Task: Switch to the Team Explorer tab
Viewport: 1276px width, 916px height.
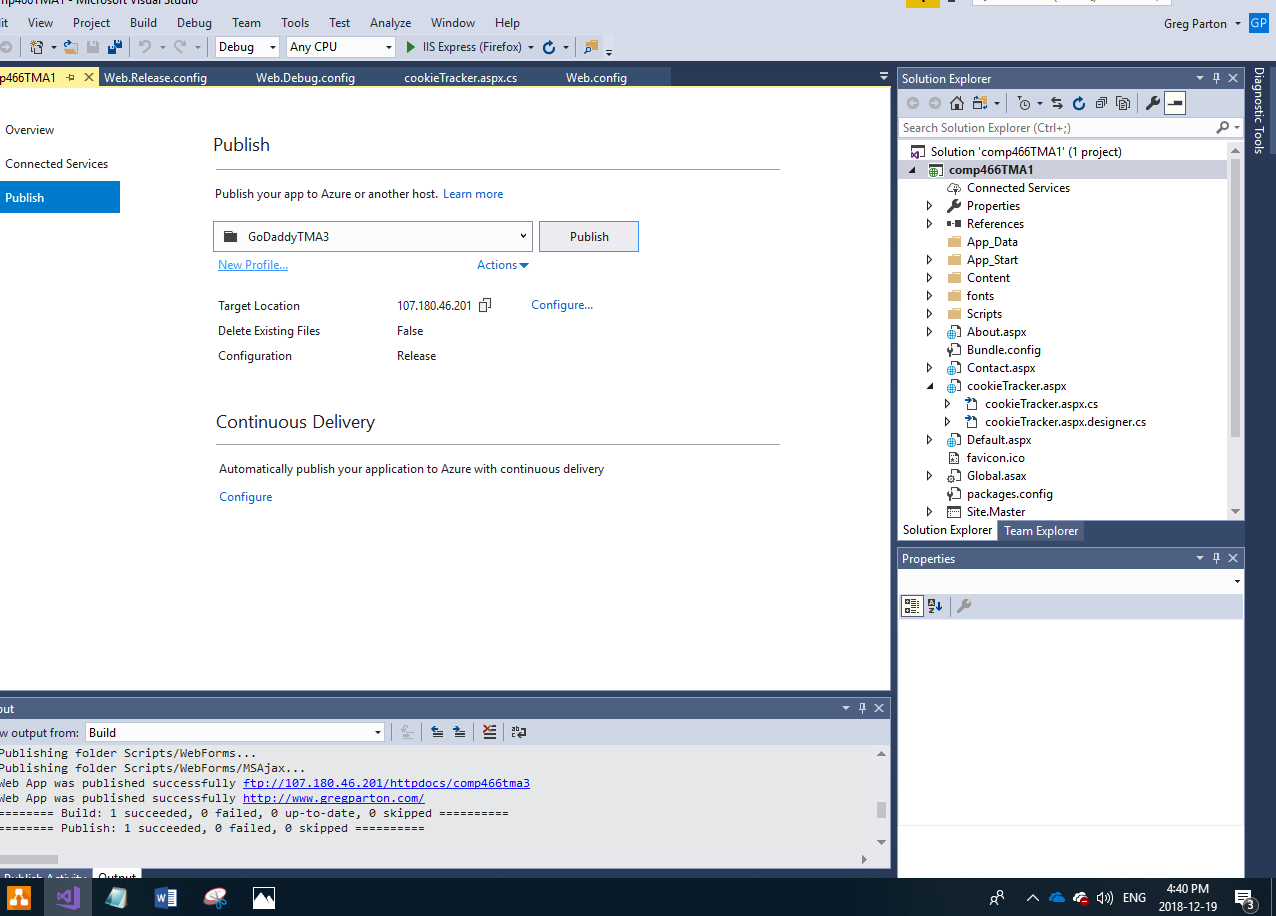Action: click(1041, 531)
